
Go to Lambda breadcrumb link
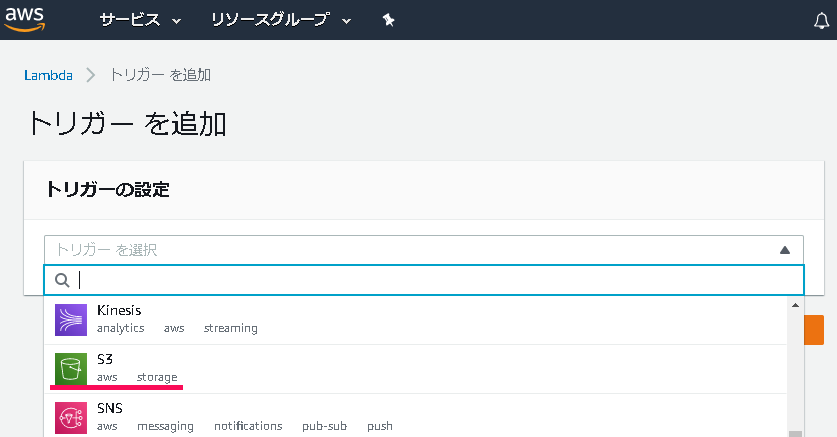tap(48, 75)
